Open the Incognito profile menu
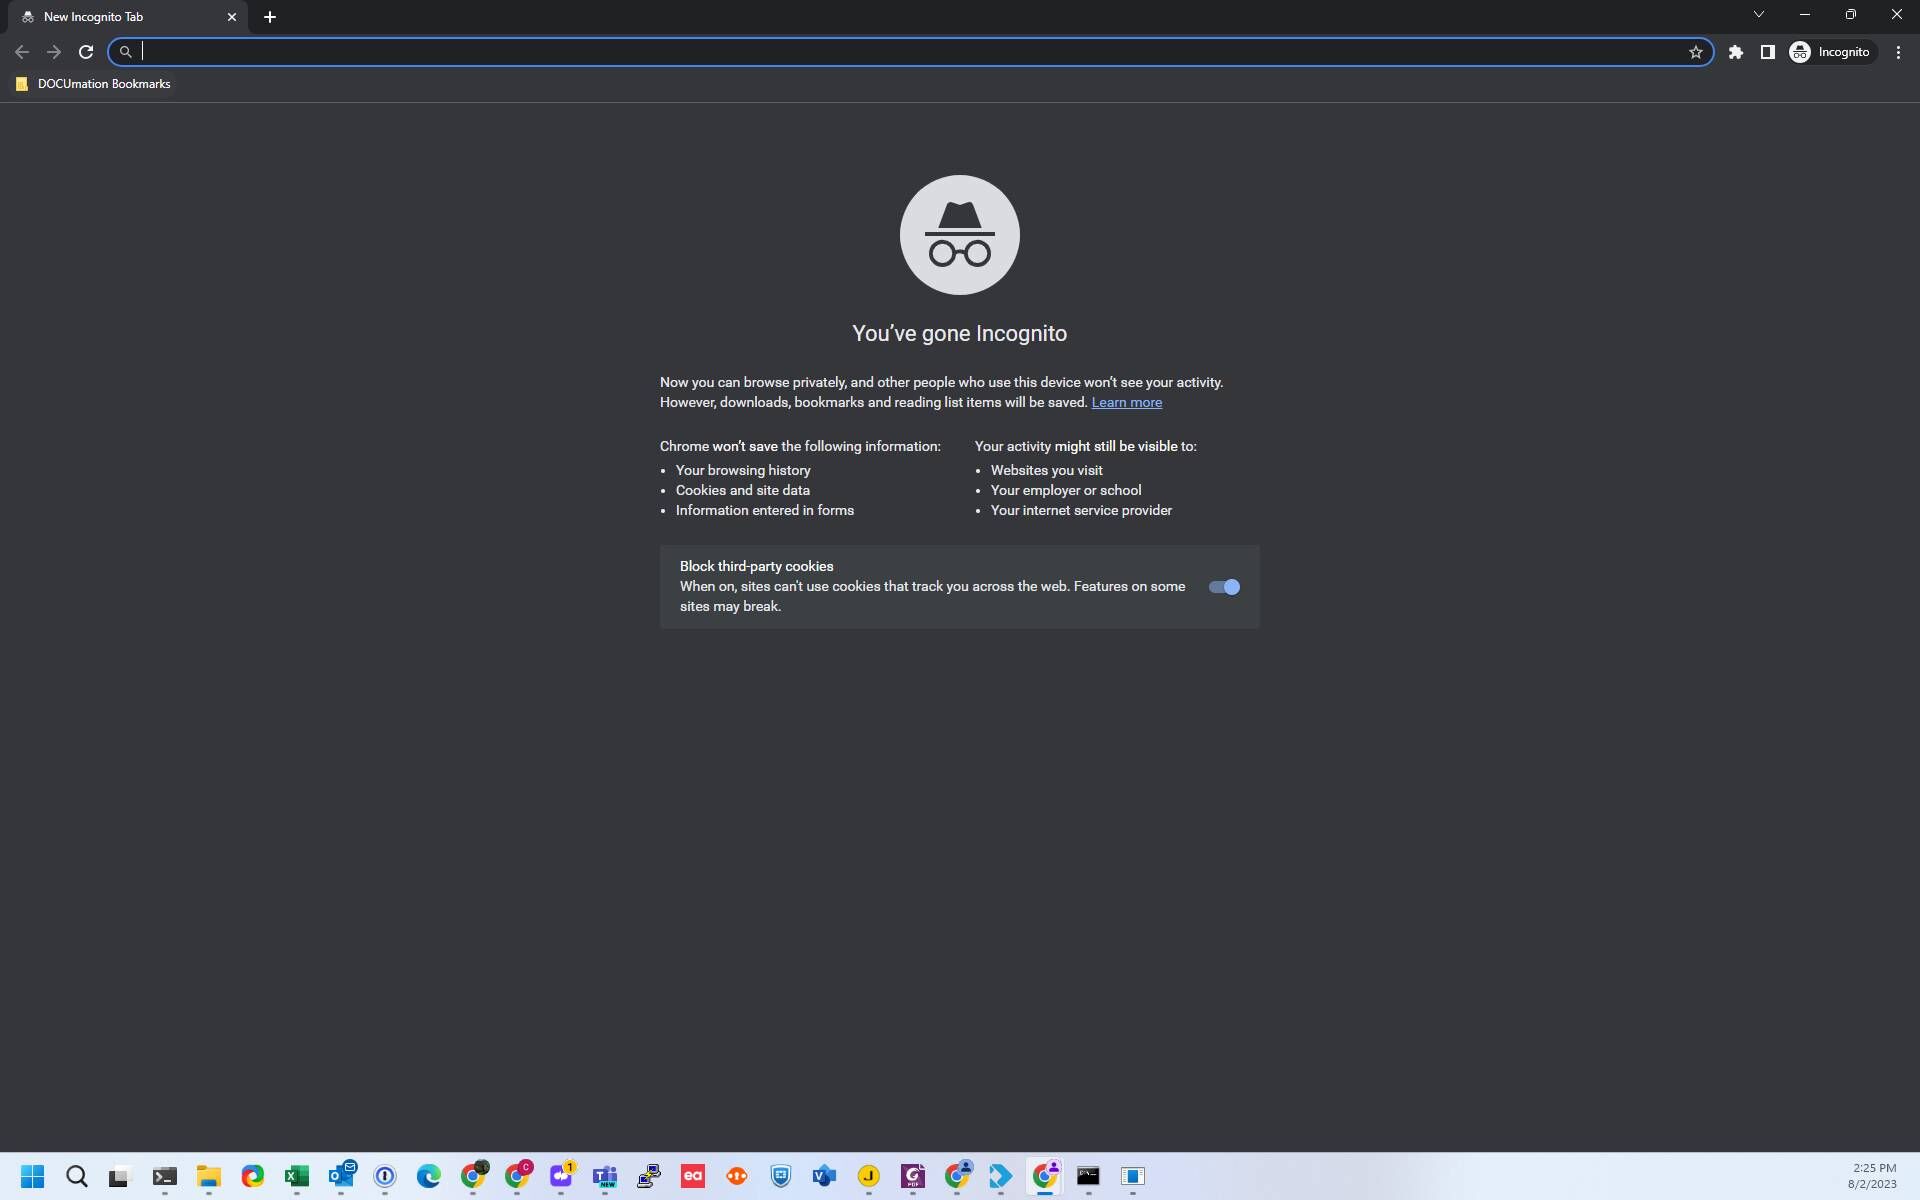Image resolution: width=1920 pixels, height=1200 pixels. pyautogui.click(x=1831, y=52)
